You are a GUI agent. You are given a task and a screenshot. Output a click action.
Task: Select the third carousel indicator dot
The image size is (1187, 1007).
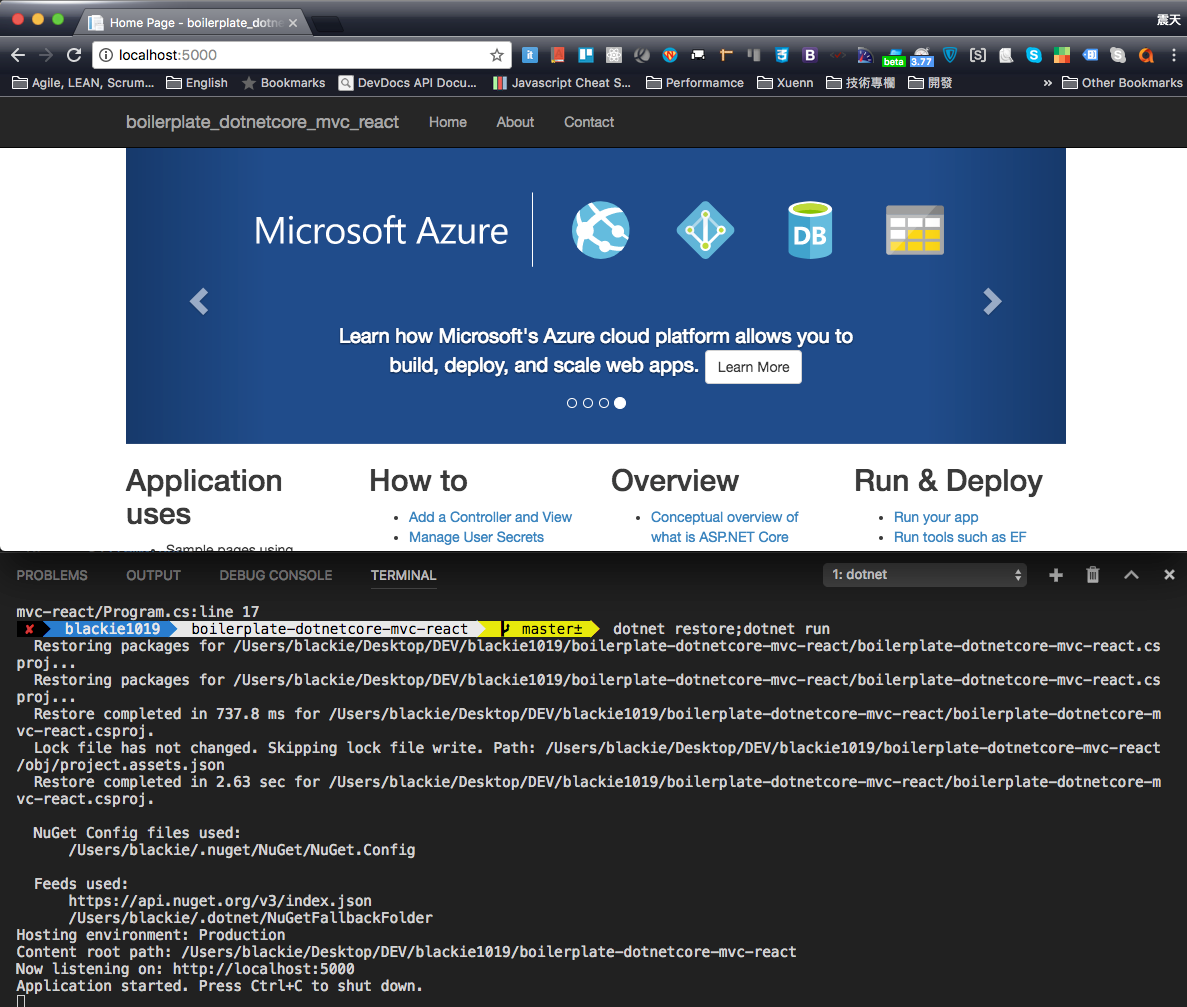604,403
